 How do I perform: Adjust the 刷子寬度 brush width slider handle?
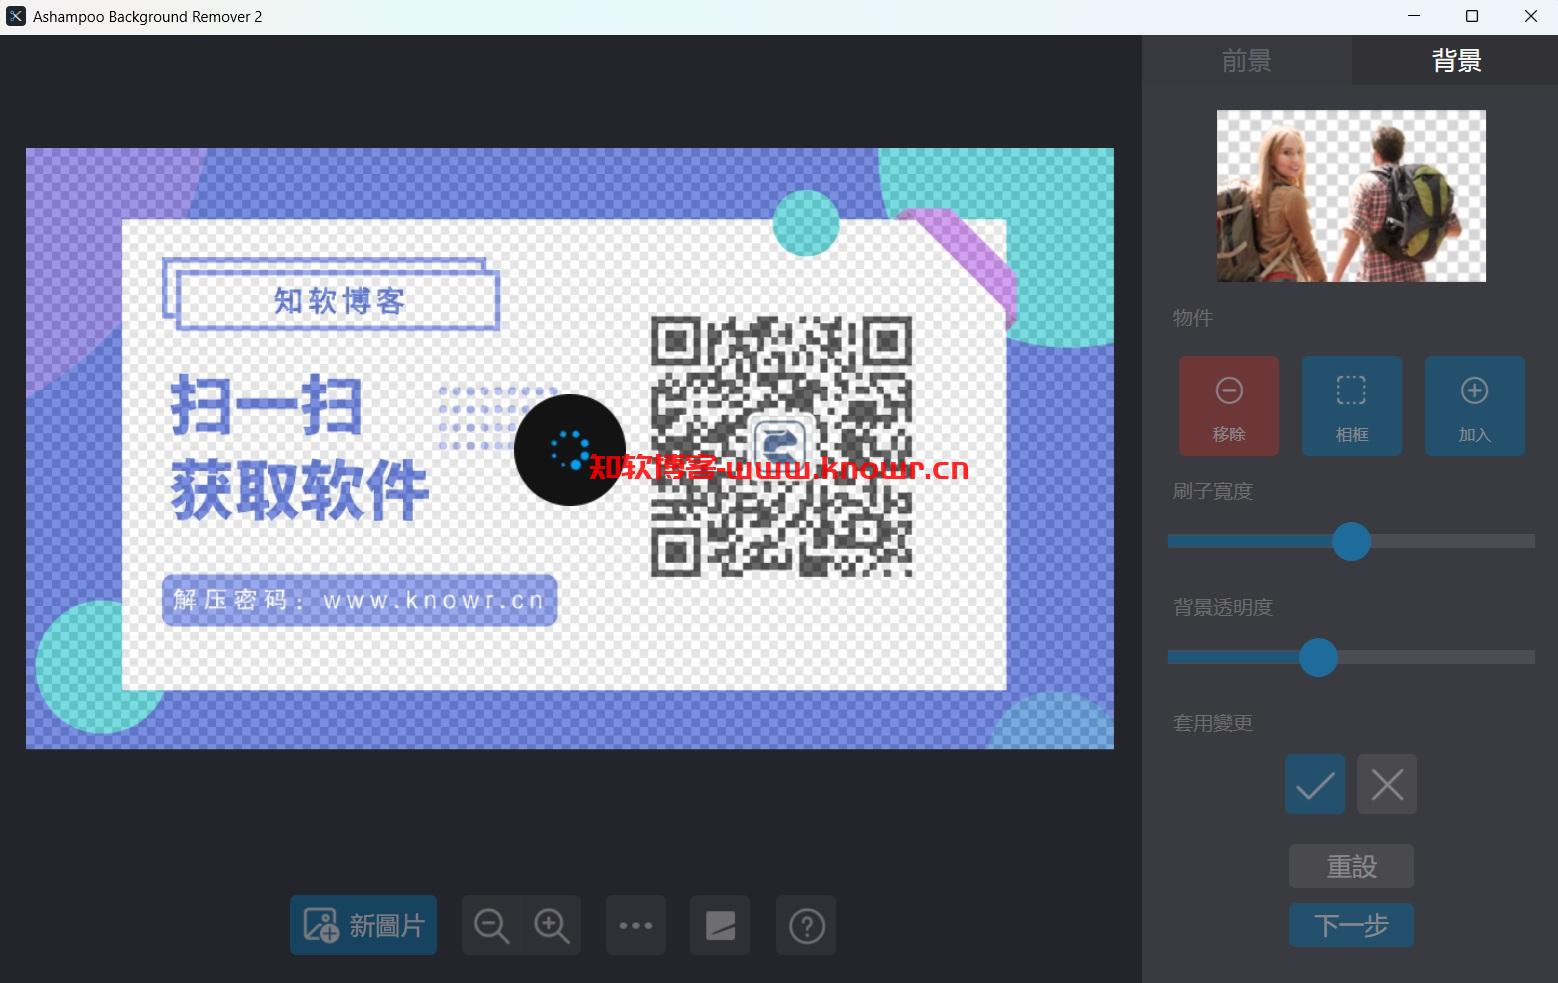1351,541
